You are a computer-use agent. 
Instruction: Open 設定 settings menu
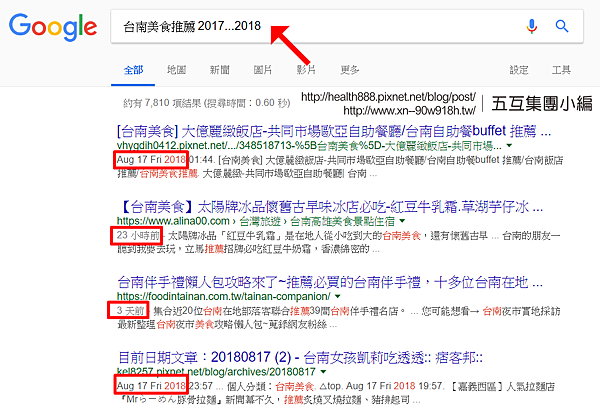518,70
